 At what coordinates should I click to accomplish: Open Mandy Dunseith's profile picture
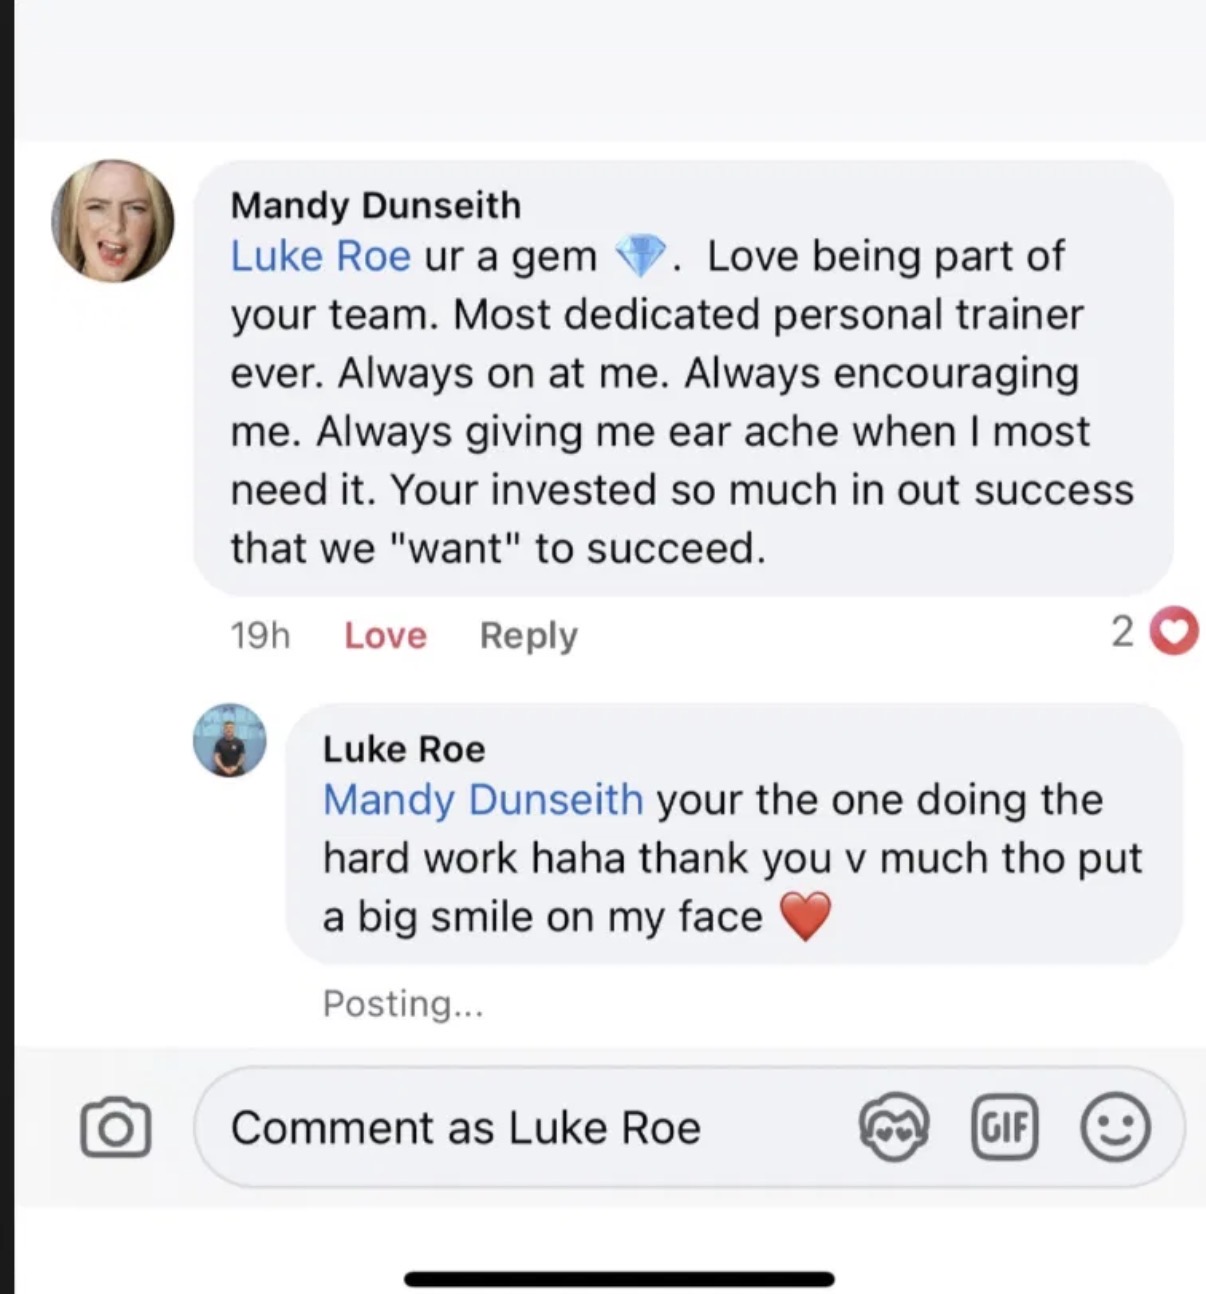click(x=113, y=221)
